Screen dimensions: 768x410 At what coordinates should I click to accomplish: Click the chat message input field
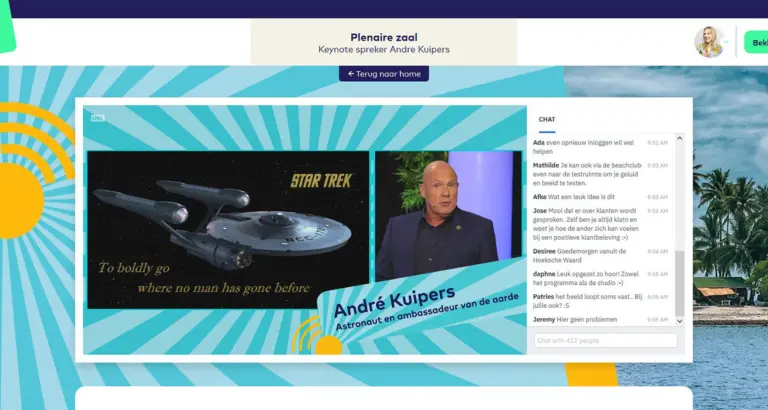pos(605,340)
